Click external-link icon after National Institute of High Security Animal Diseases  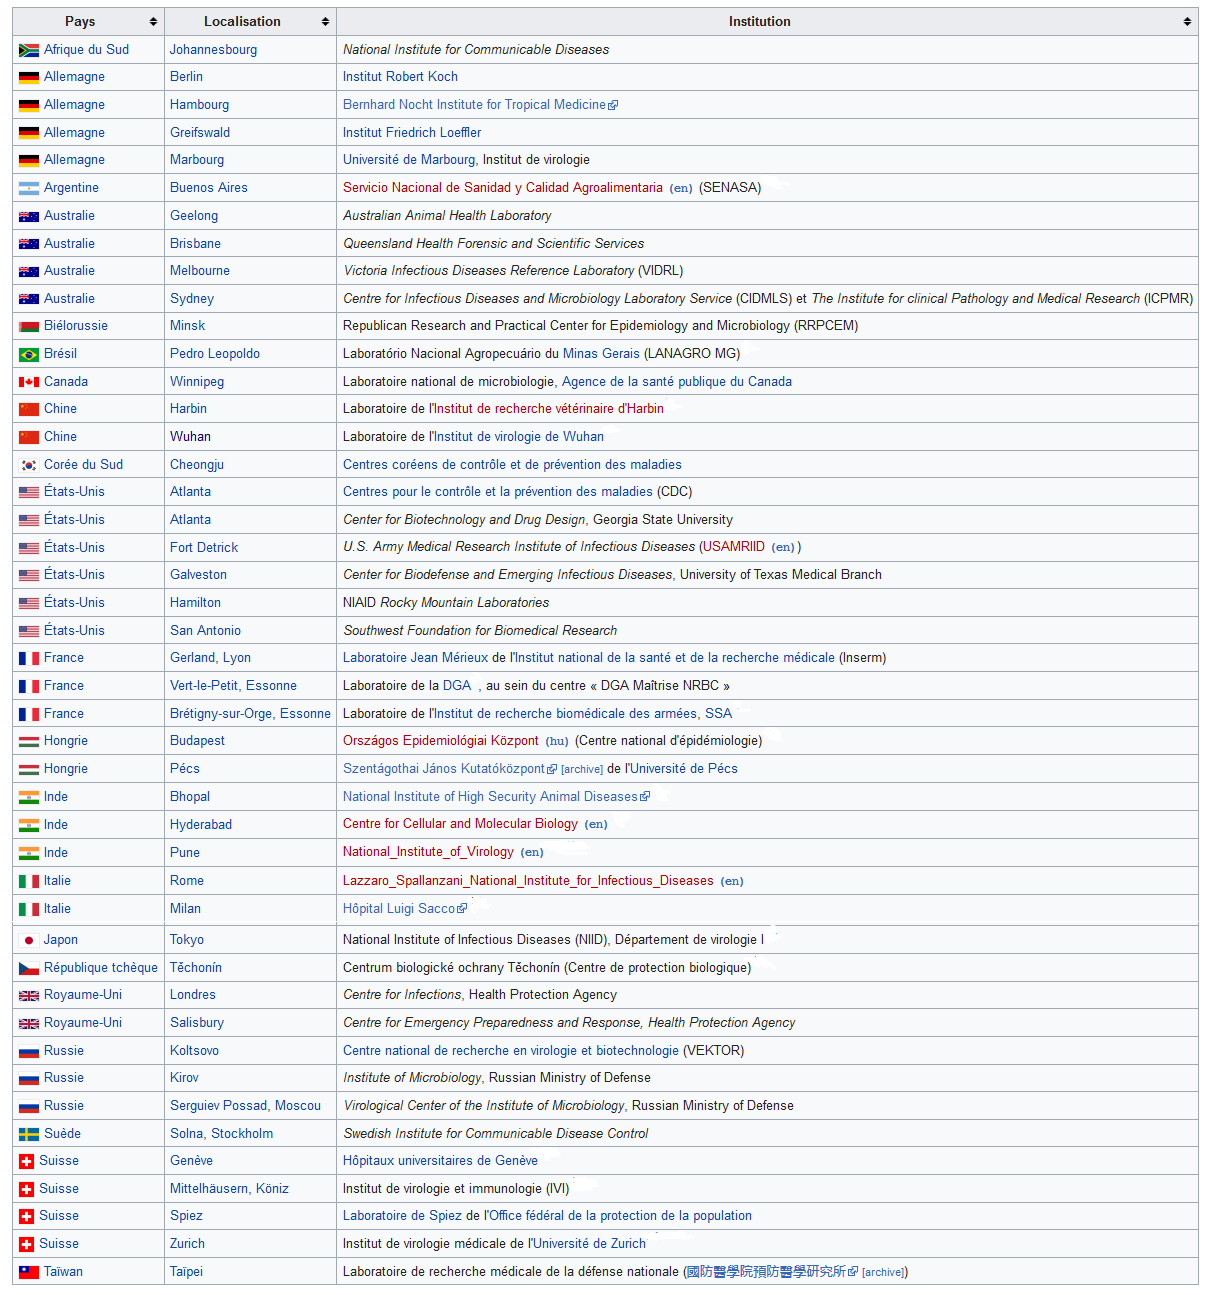(x=645, y=797)
